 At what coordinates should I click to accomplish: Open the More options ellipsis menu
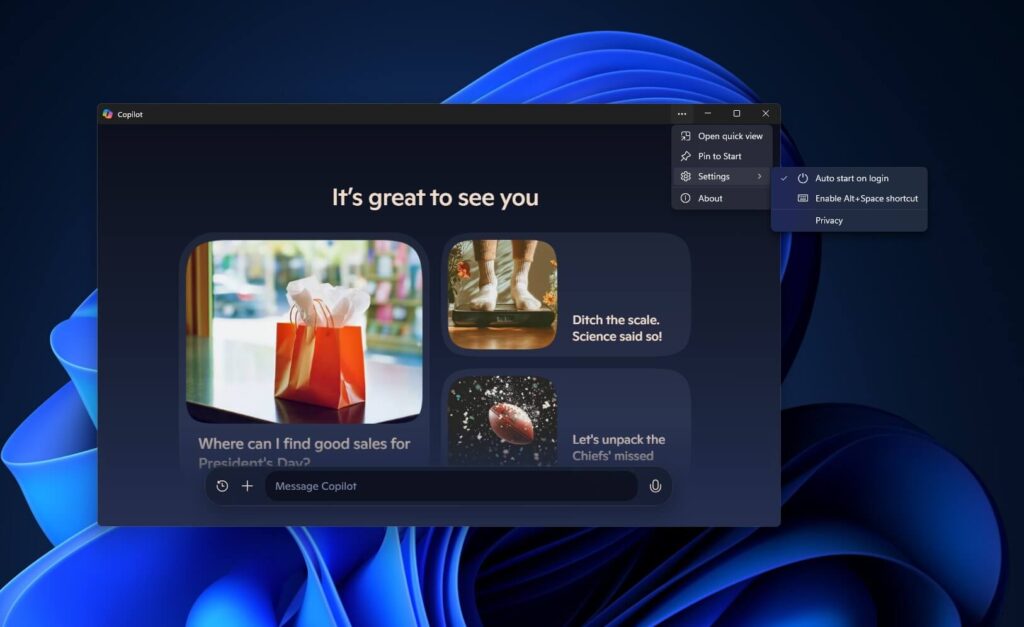pyautogui.click(x=681, y=114)
